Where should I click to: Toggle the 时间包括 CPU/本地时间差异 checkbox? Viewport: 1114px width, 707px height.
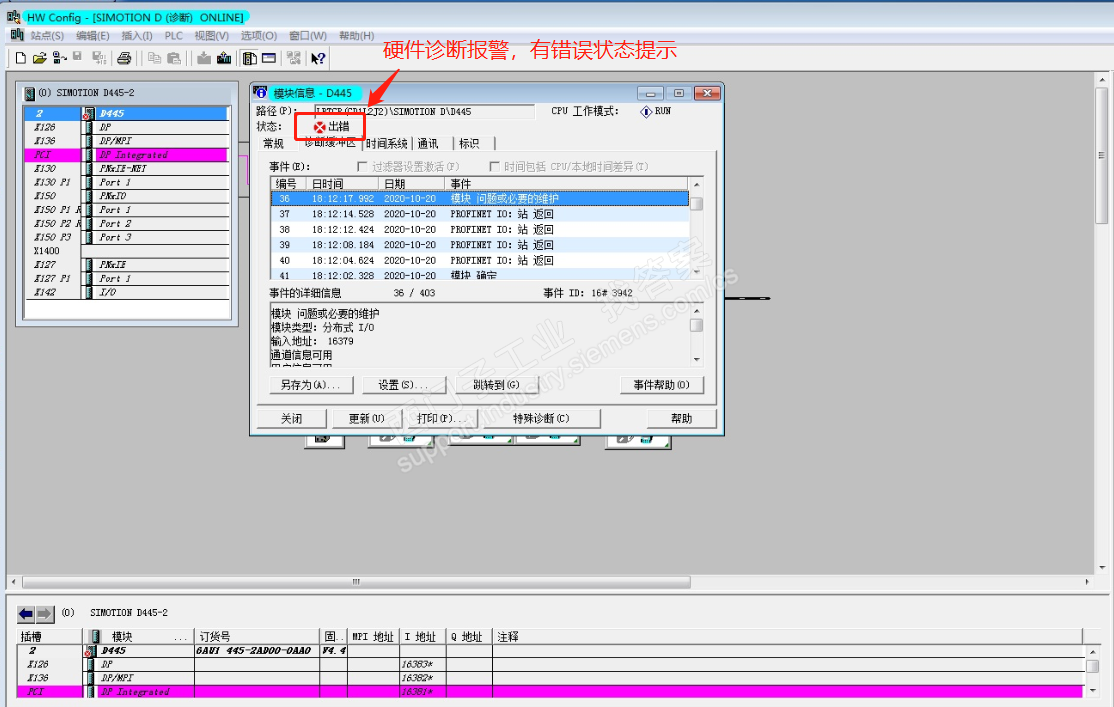pyautogui.click(x=494, y=166)
